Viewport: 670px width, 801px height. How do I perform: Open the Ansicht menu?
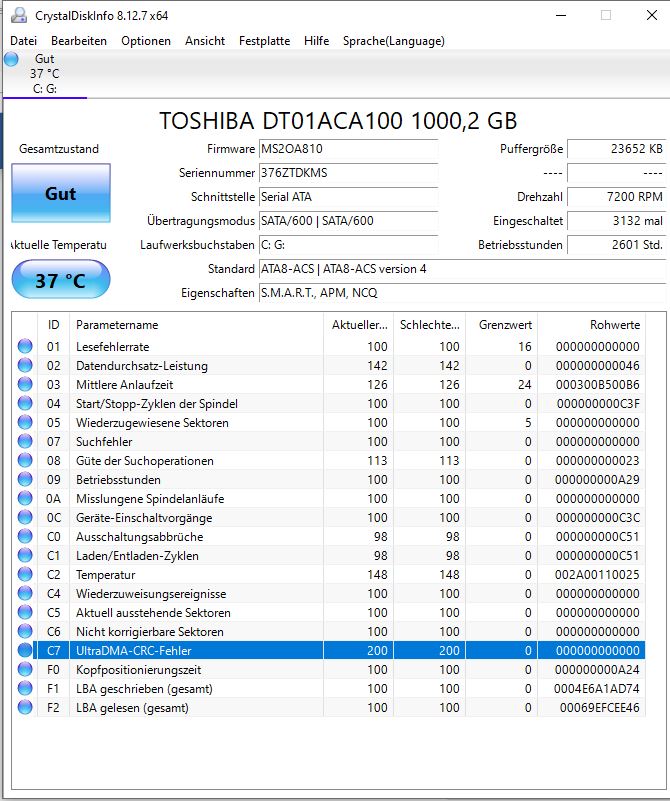pyautogui.click(x=205, y=41)
